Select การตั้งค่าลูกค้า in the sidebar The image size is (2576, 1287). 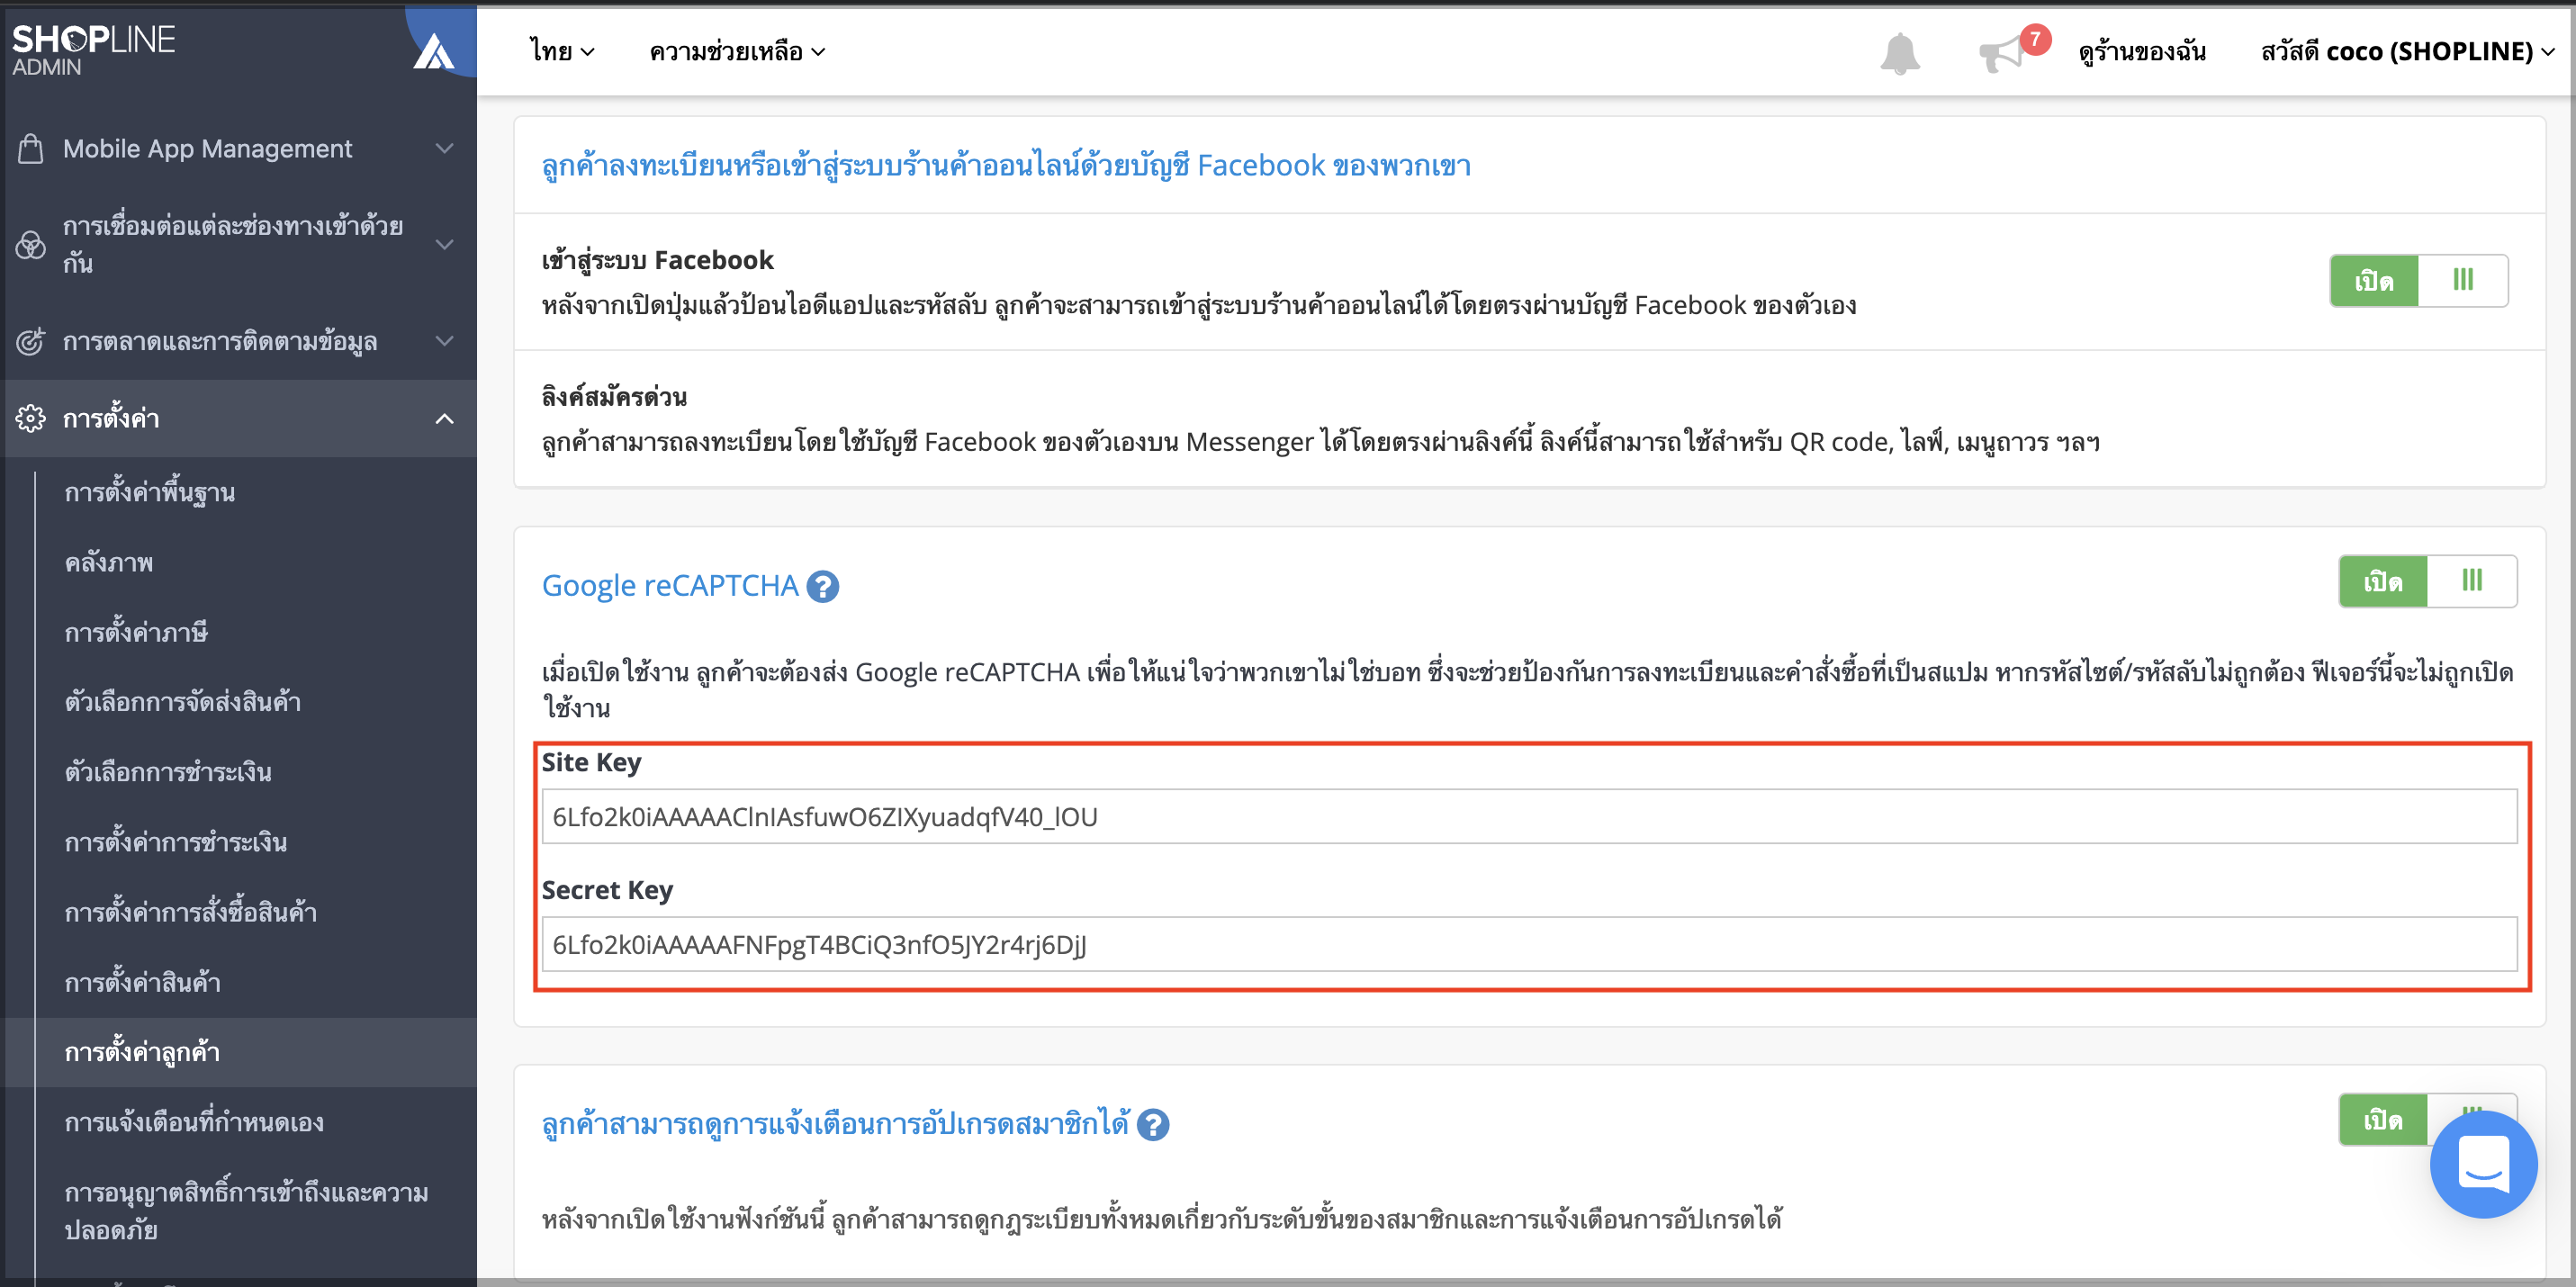point(142,1052)
